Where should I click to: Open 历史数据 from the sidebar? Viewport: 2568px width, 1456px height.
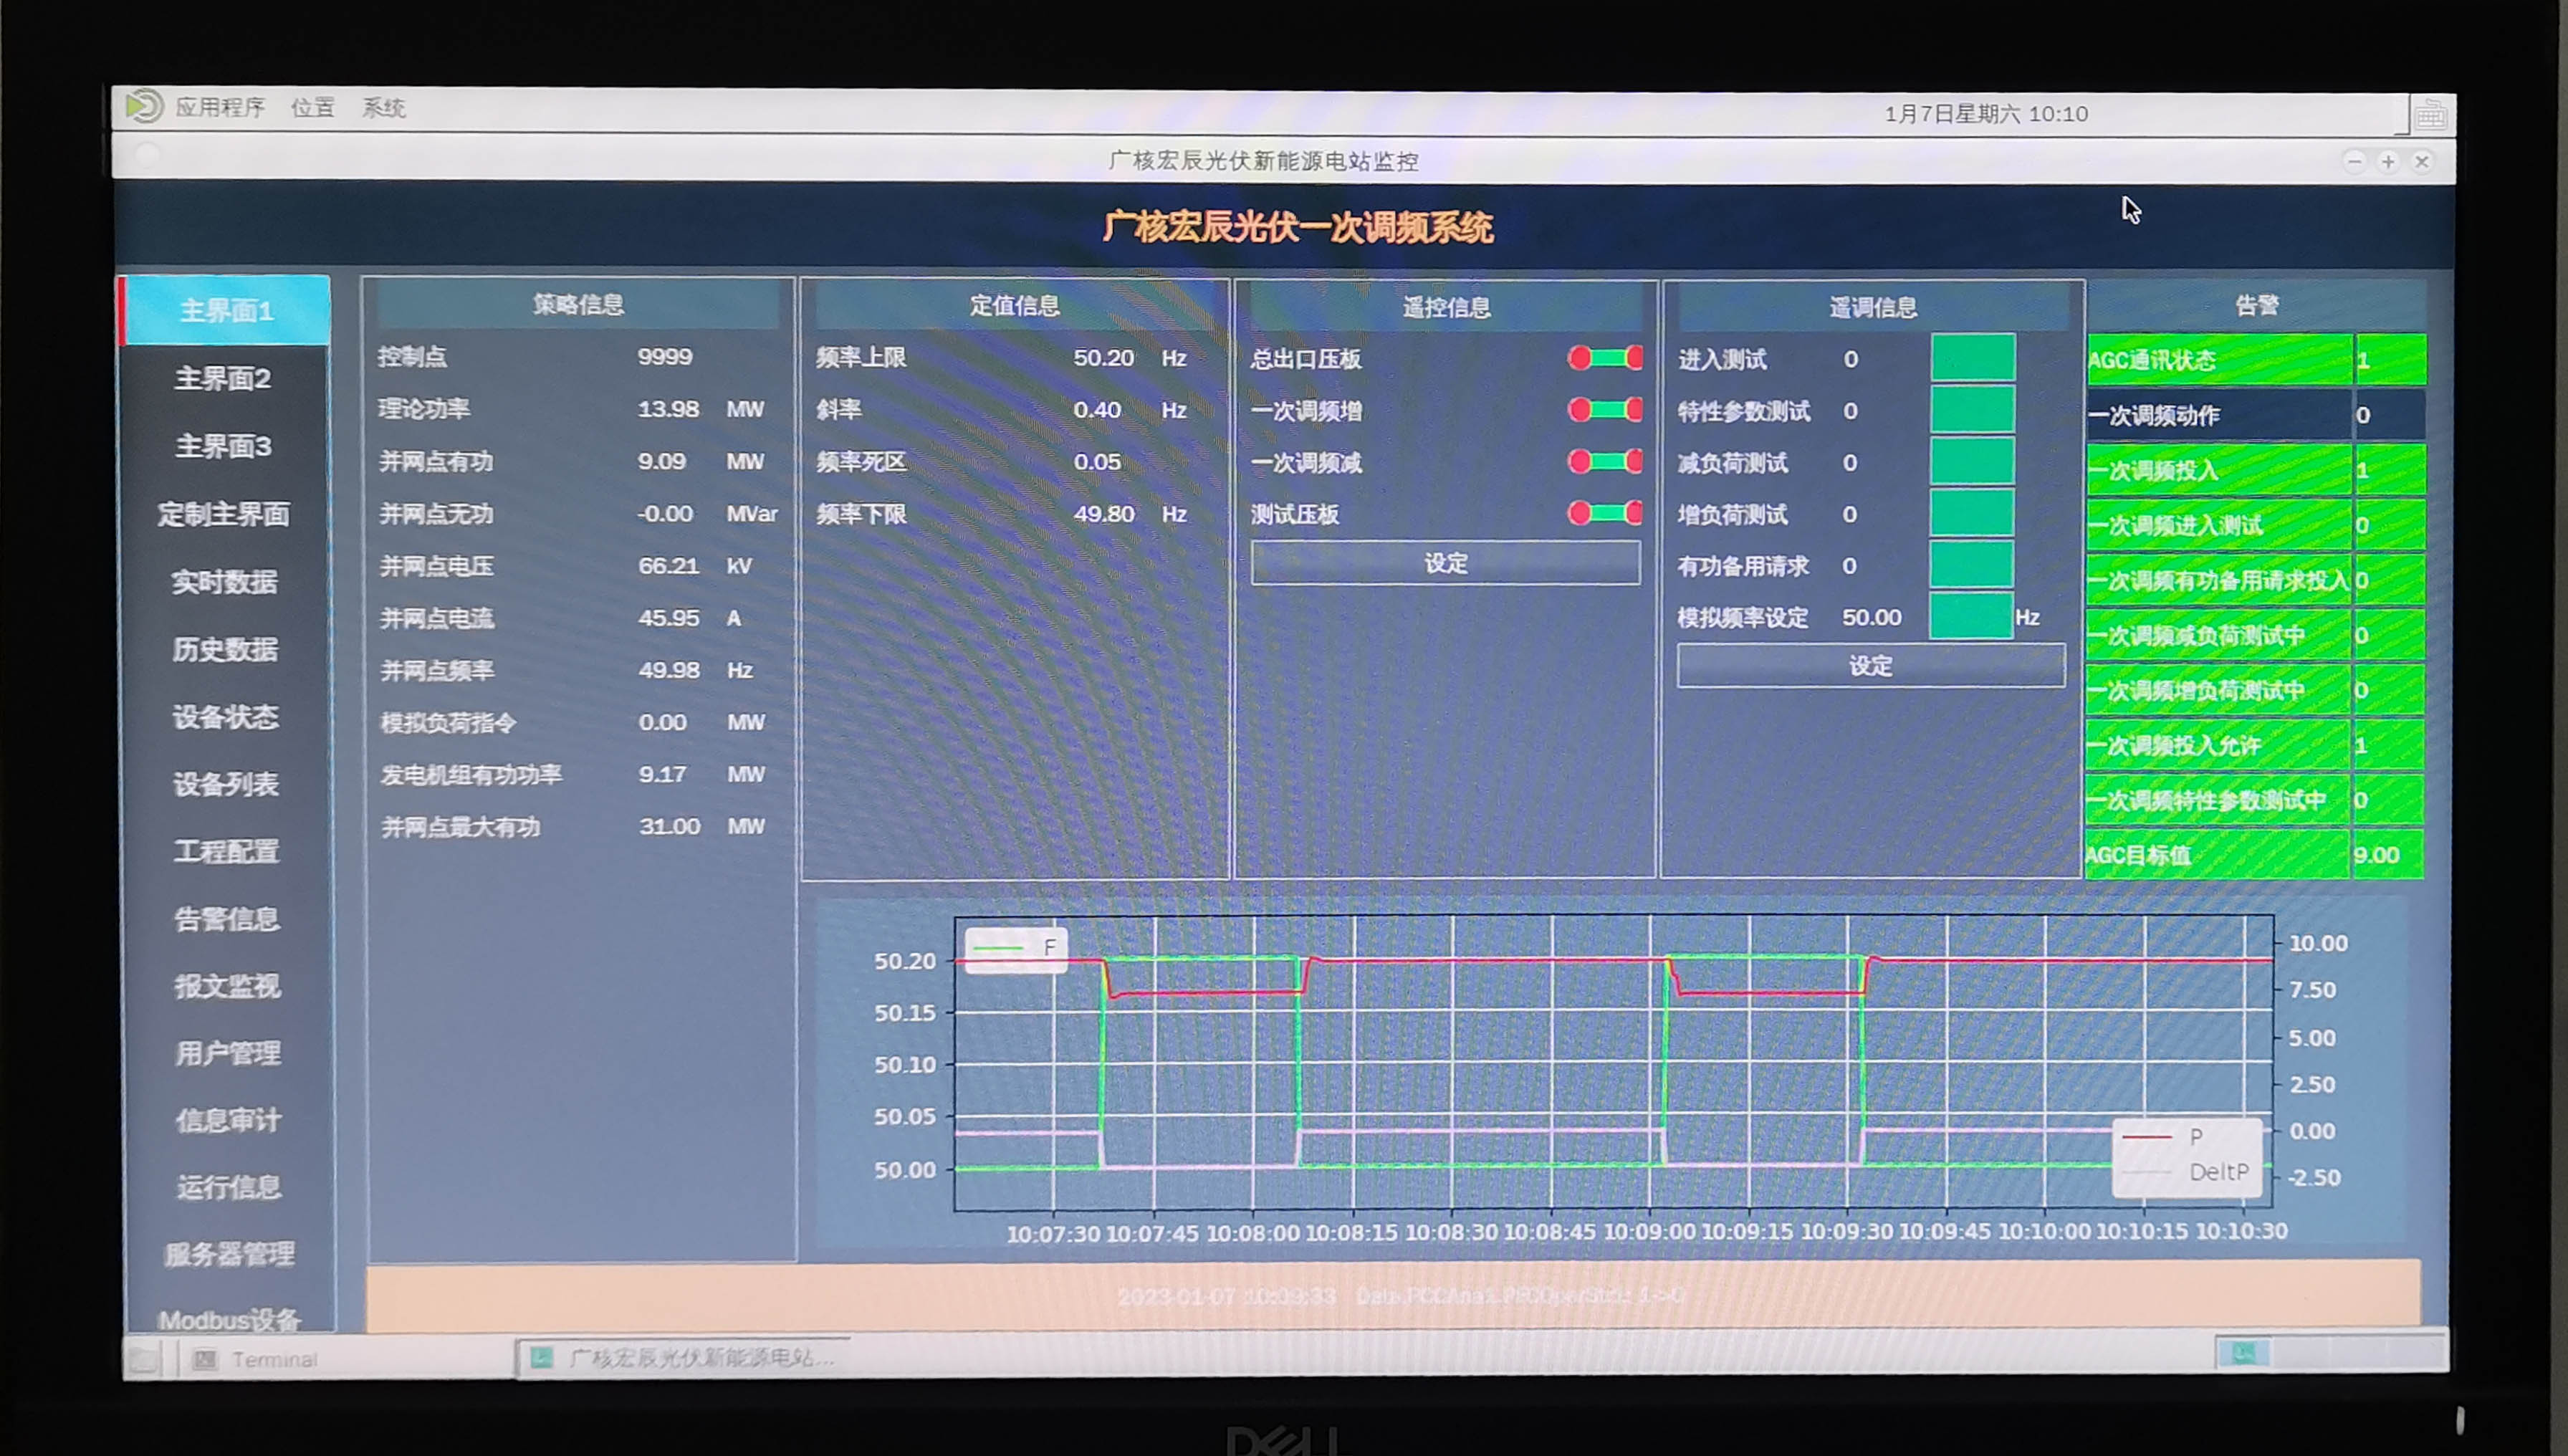[x=224, y=650]
